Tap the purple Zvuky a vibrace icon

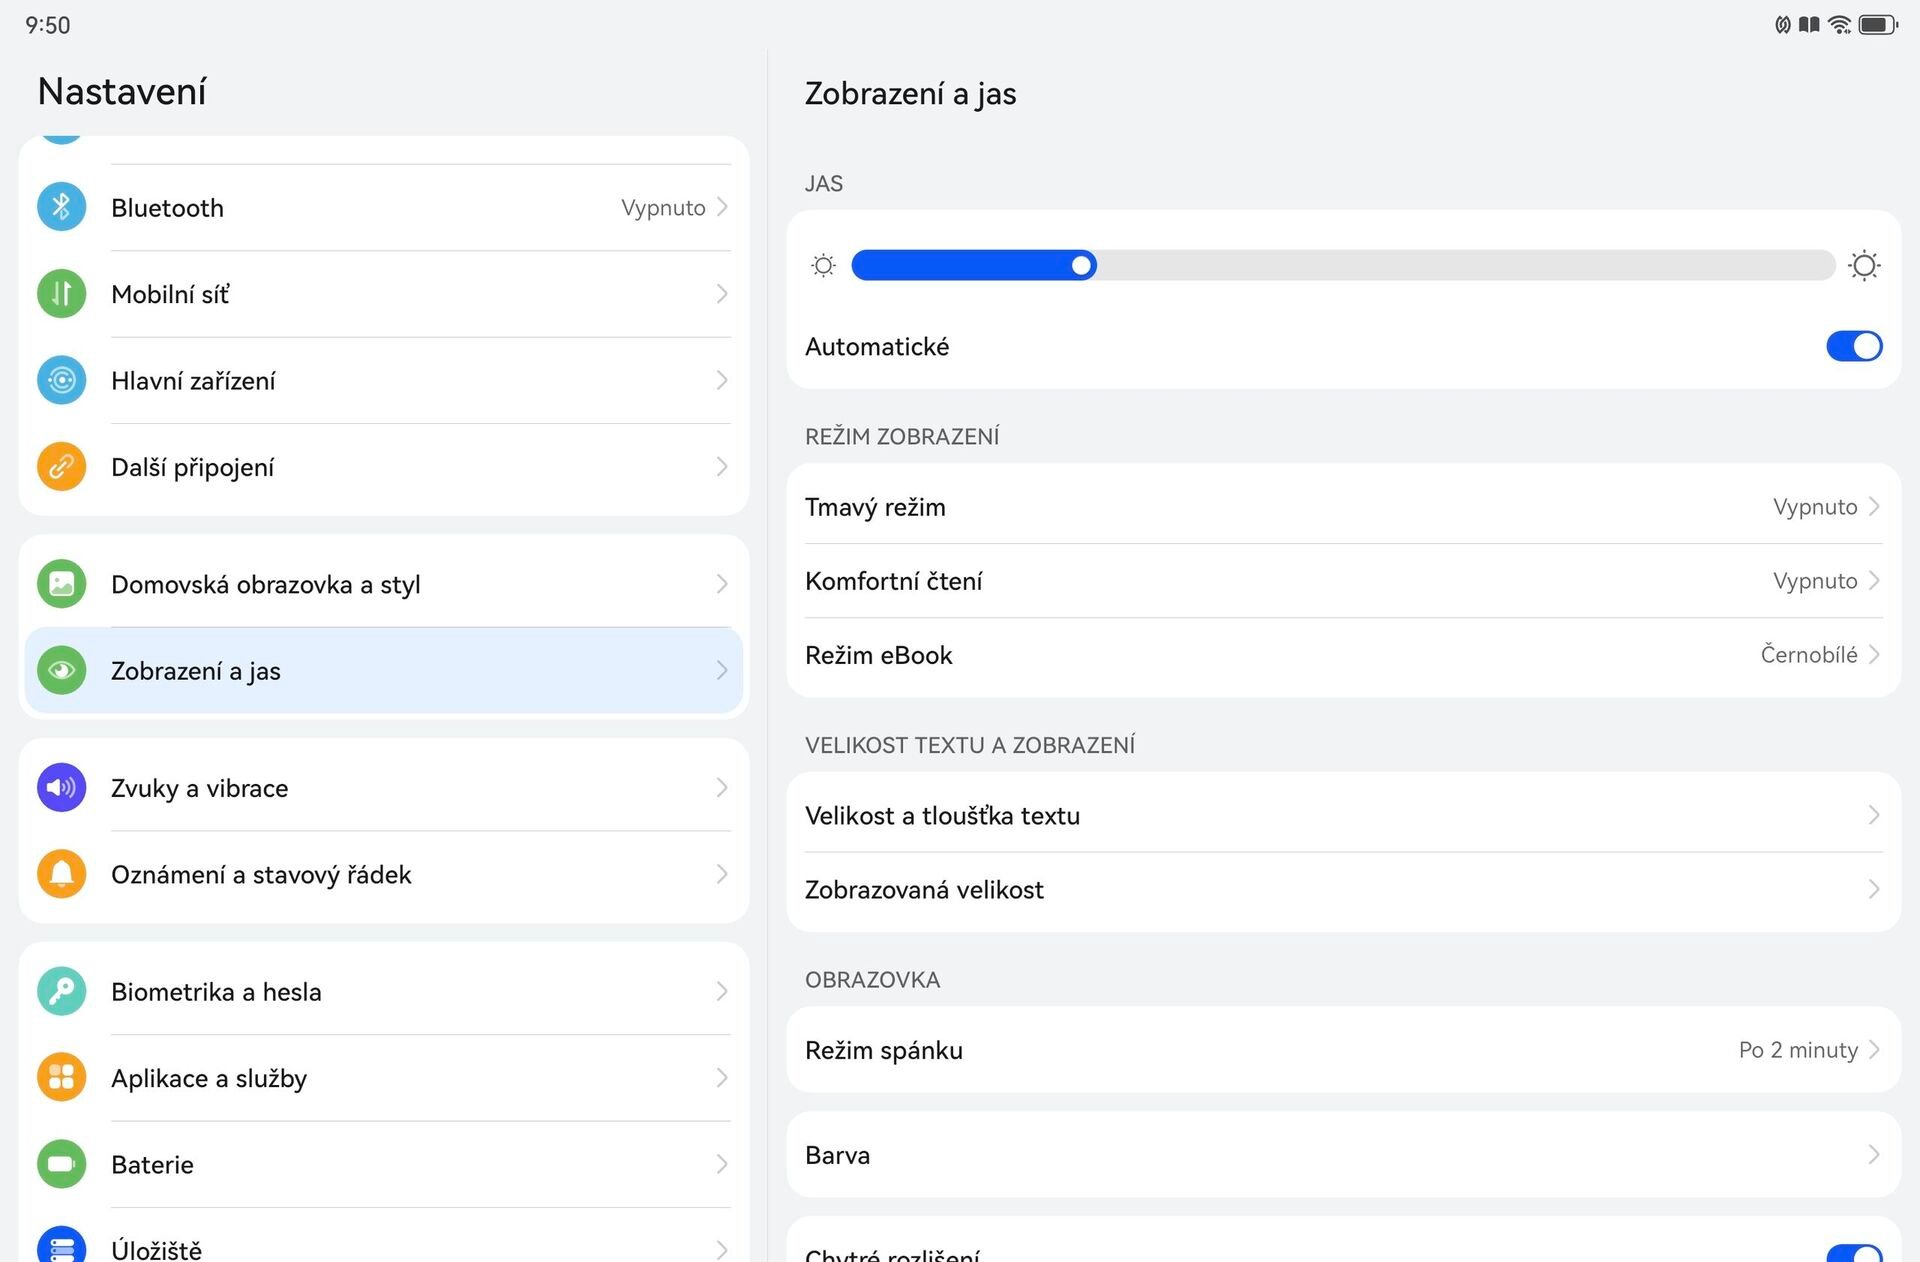coord(61,788)
